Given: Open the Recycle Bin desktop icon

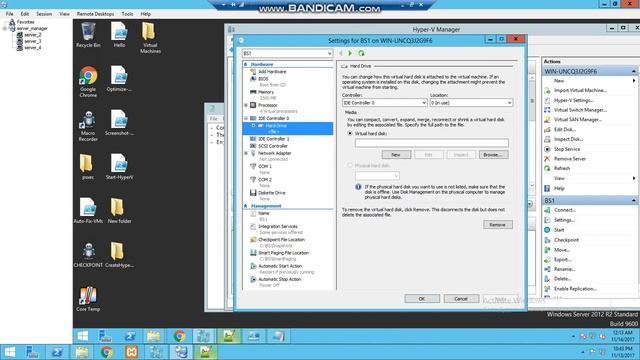Looking at the screenshot, I should pos(88,35).
